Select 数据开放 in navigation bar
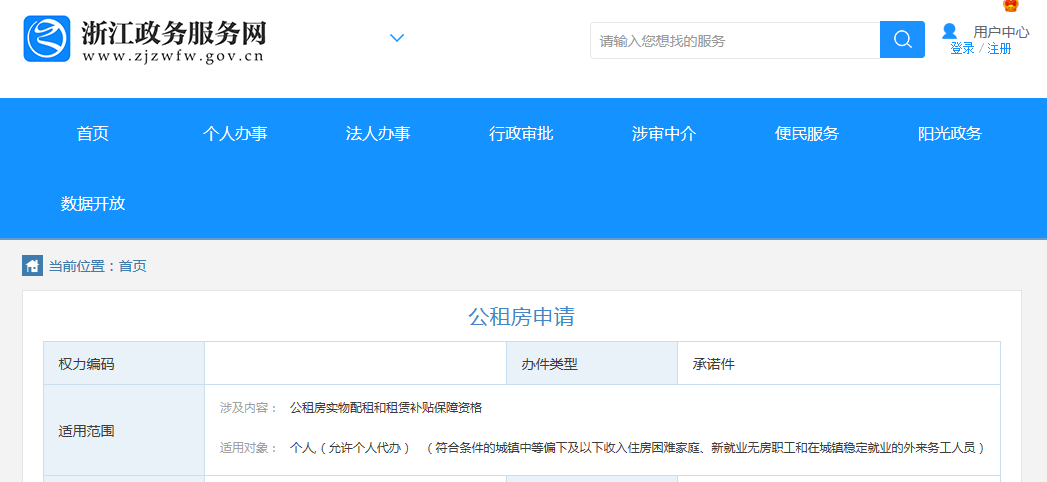Screen dimensions: 1047x482 93,204
